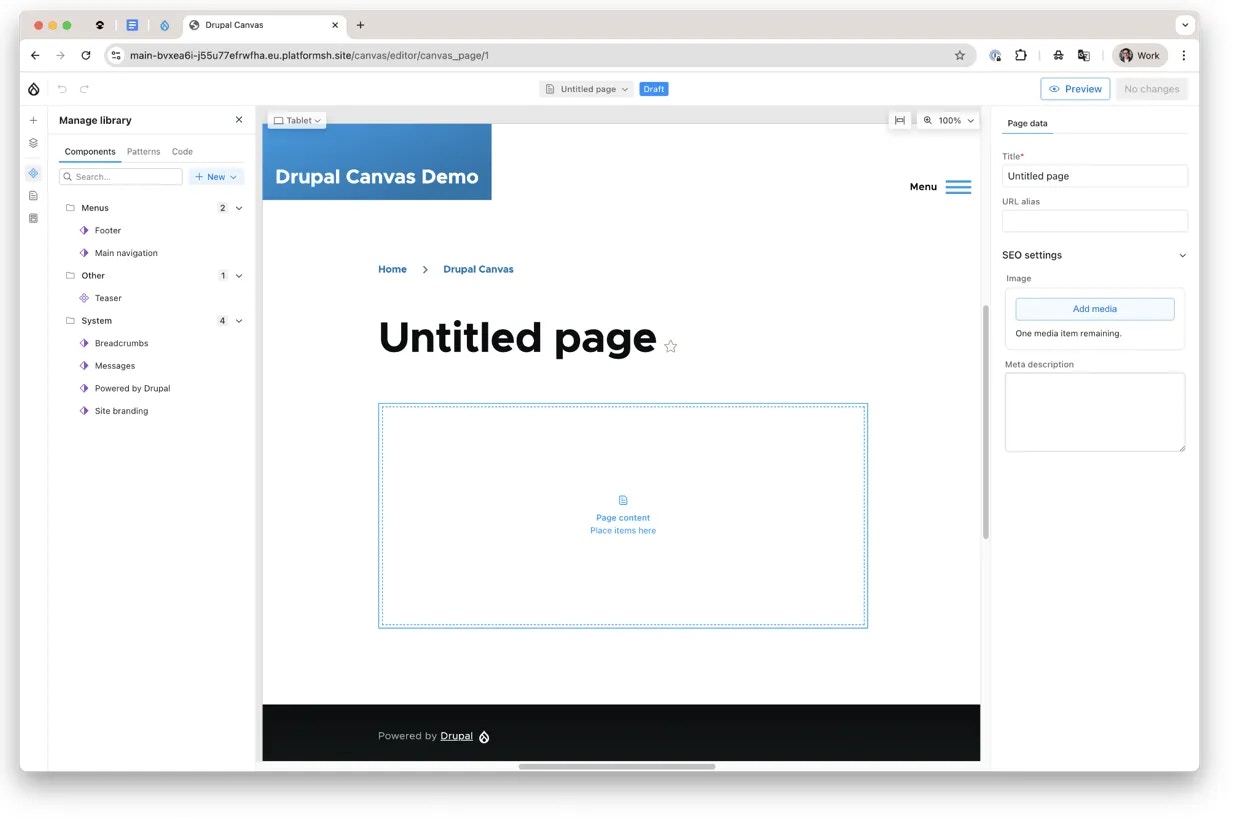Open the Chrome three-dot menu
Image resolution: width=1240 pixels, height=818 pixels.
pyautogui.click(x=1184, y=56)
